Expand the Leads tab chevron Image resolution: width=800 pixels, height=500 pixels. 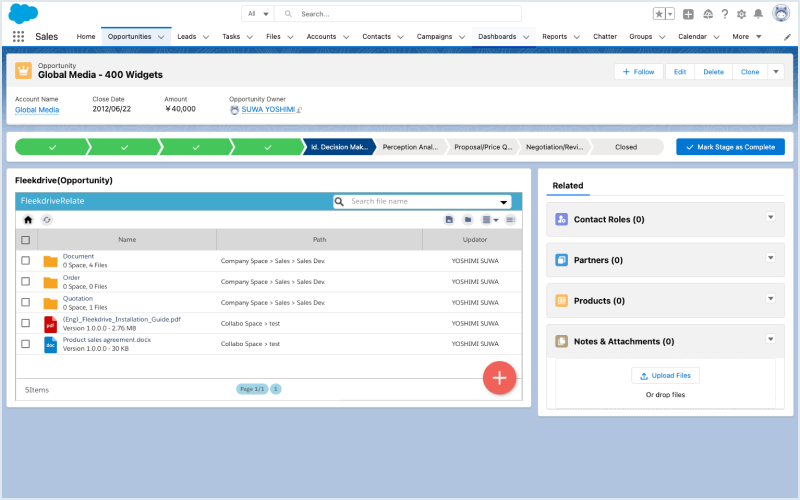pos(206,37)
